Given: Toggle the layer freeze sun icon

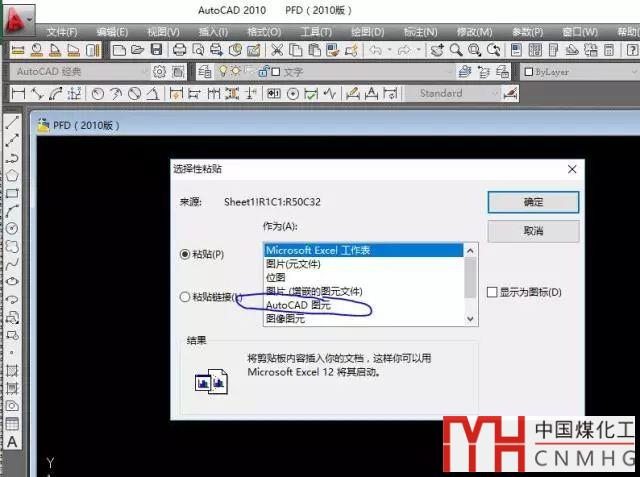Looking at the screenshot, I should [x=236, y=72].
